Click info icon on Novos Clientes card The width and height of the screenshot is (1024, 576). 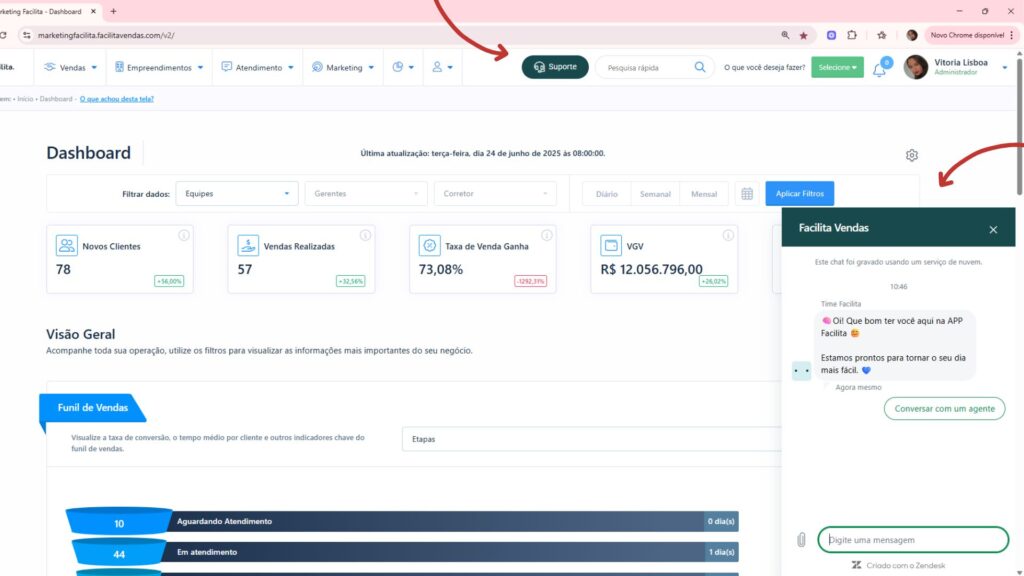coord(183,236)
